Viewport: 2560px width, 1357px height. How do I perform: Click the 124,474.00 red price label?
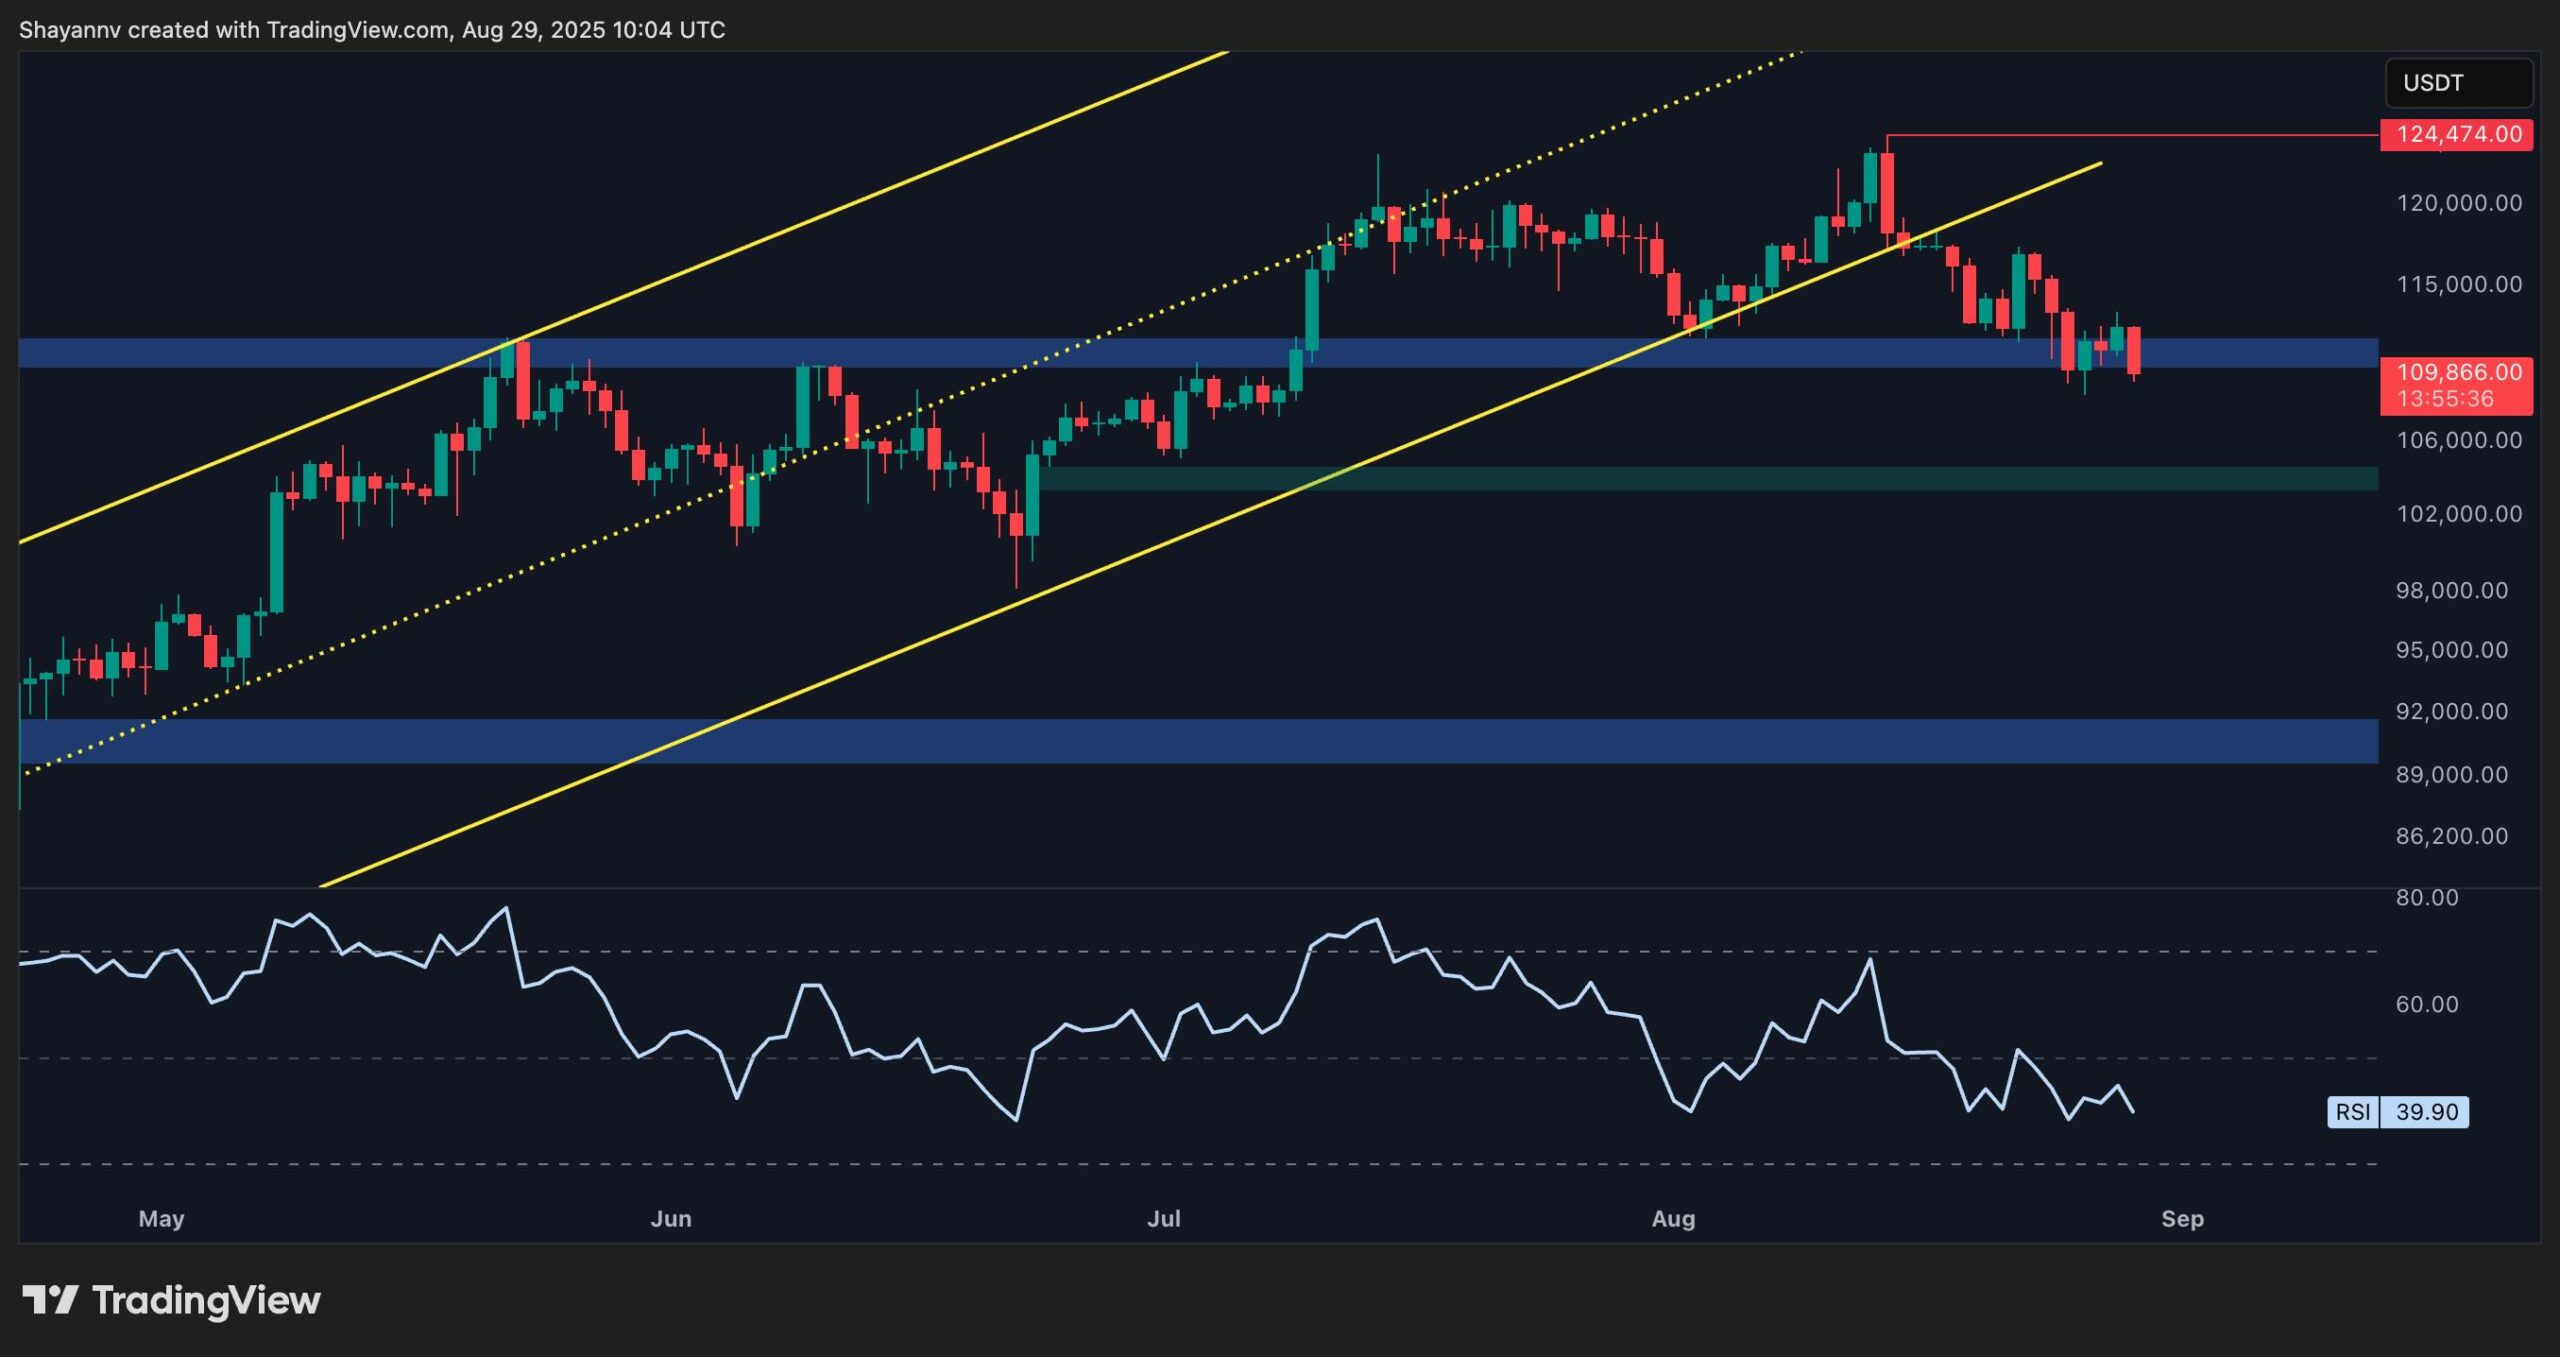[x=2457, y=134]
